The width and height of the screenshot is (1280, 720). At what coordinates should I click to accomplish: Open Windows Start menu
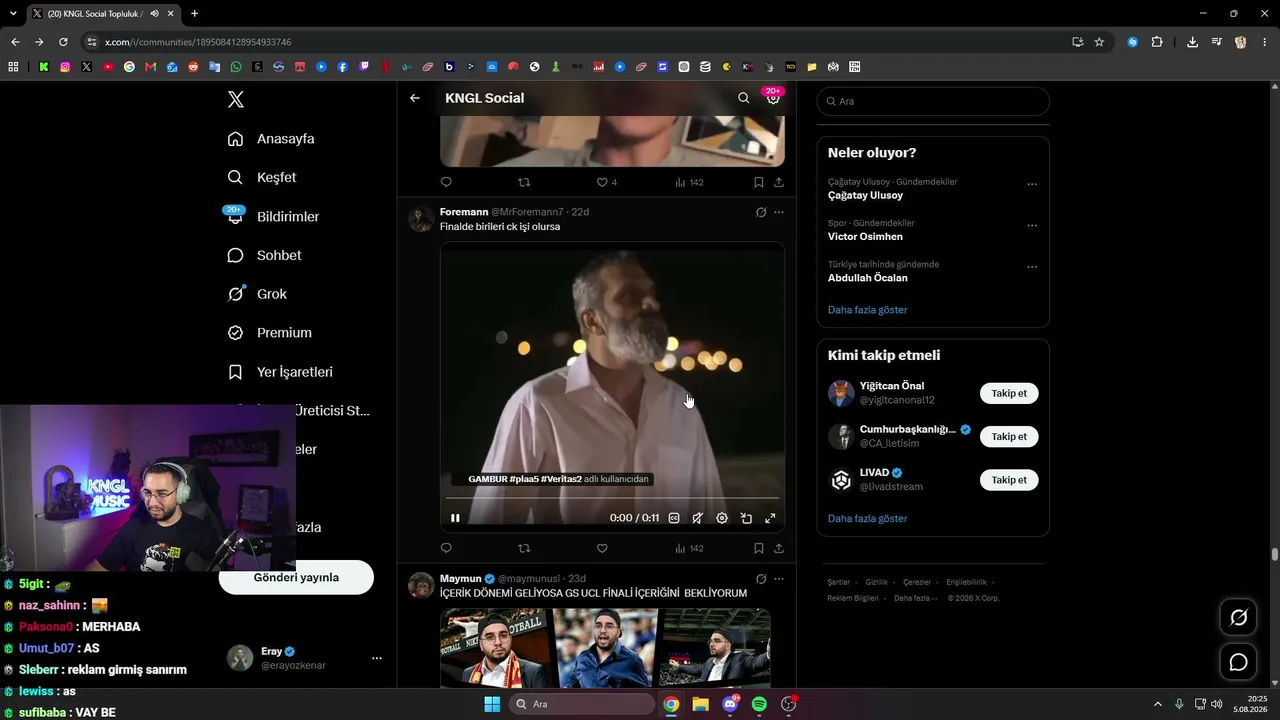tap(492, 704)
